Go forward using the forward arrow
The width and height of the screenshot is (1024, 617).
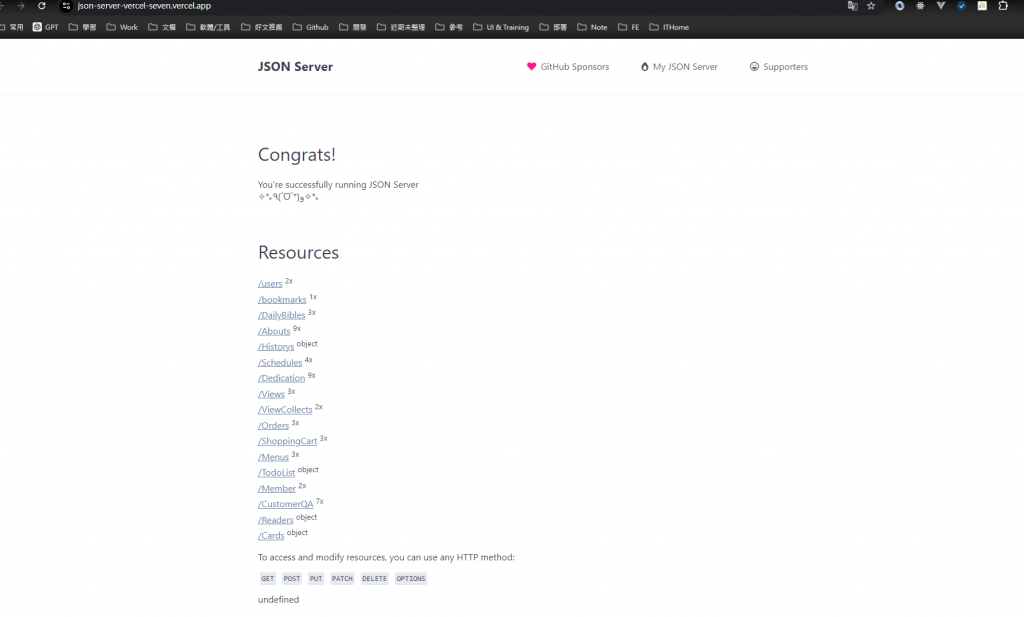21,6
